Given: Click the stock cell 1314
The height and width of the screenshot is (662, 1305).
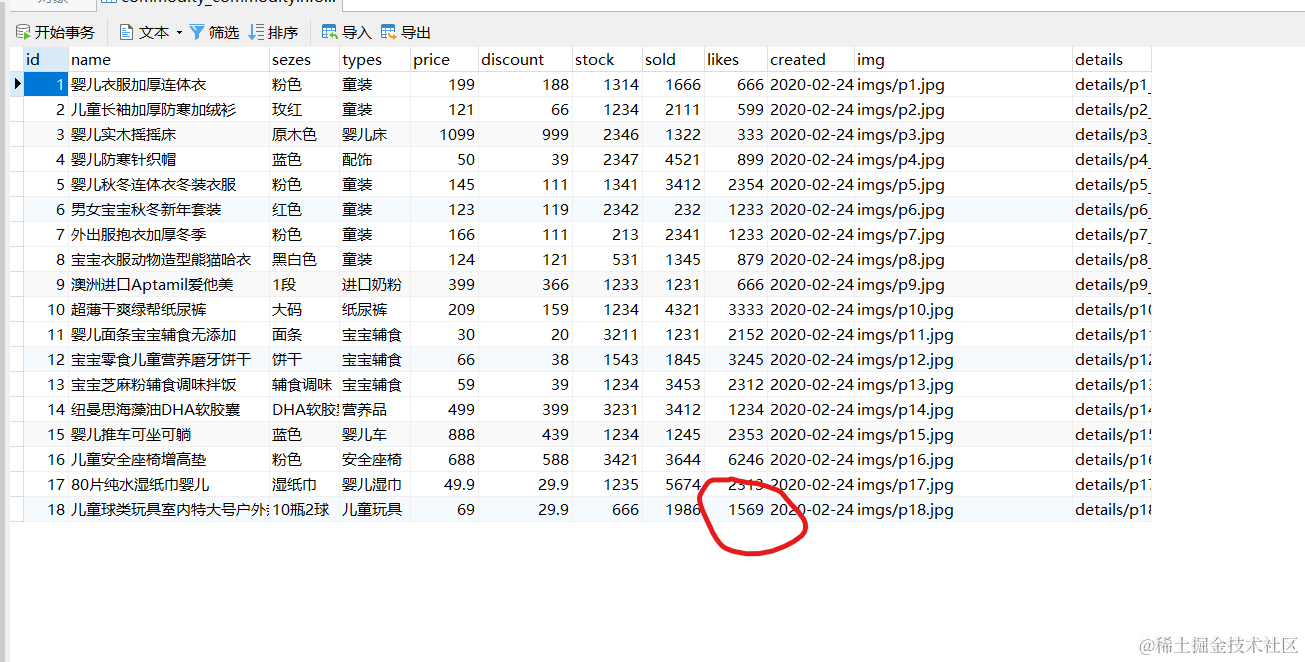Looking at the screenshot, I should point(607,85).
